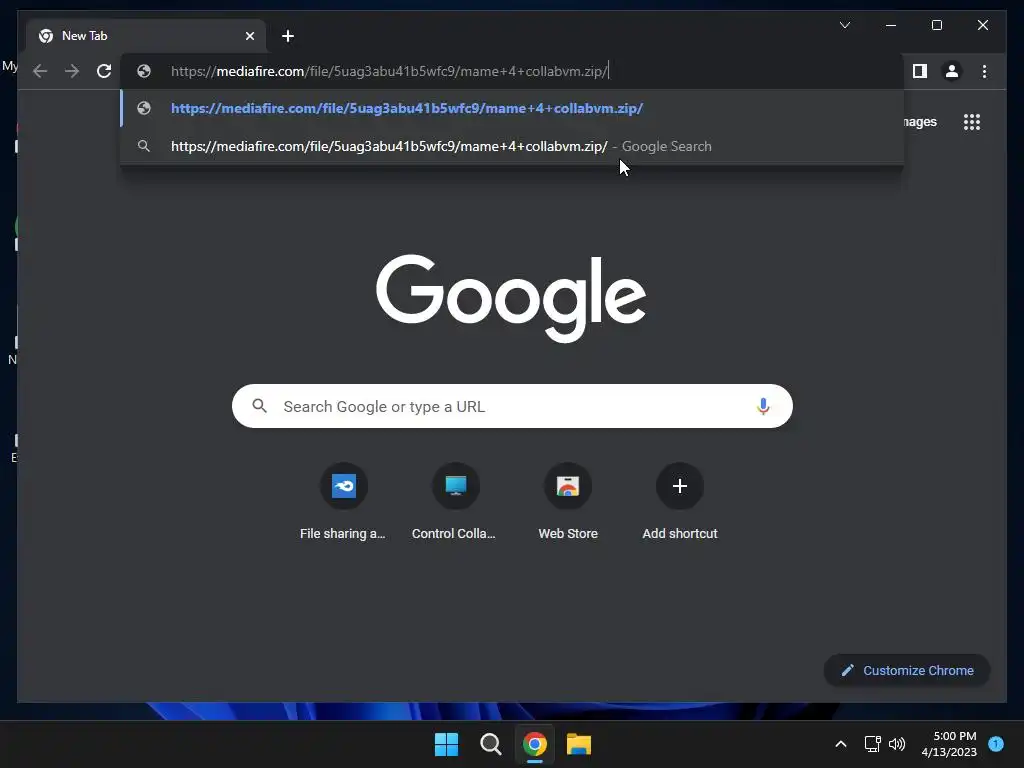Go forward with the forward arrow

tap(72, 71)
